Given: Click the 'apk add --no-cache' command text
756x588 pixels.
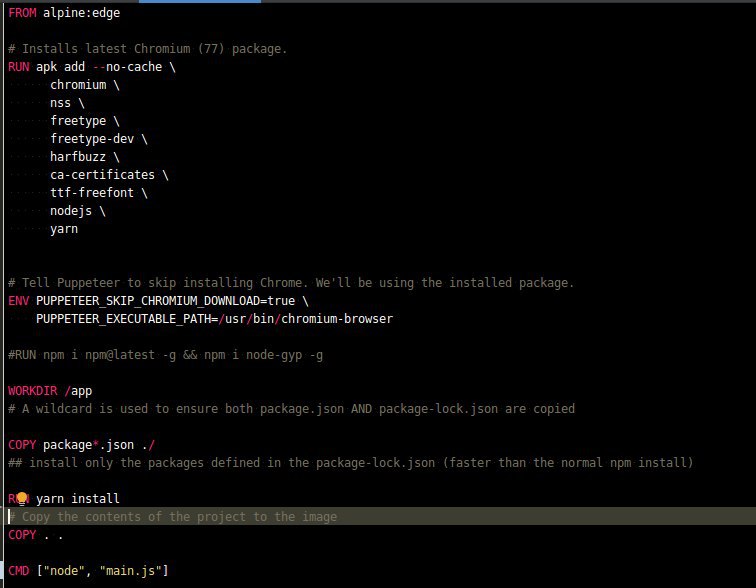Looking at the screenshot, I should (99, 67).
